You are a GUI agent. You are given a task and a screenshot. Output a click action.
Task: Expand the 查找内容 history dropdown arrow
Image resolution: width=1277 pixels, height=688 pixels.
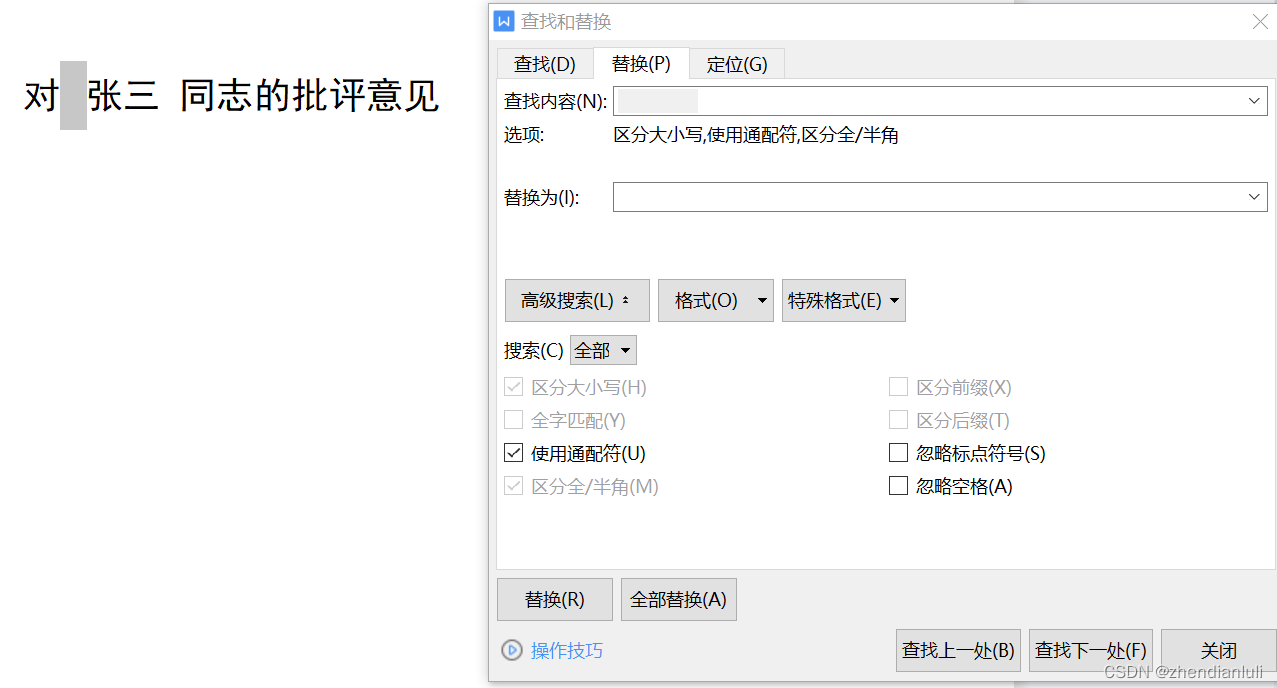coord(1255,101)
